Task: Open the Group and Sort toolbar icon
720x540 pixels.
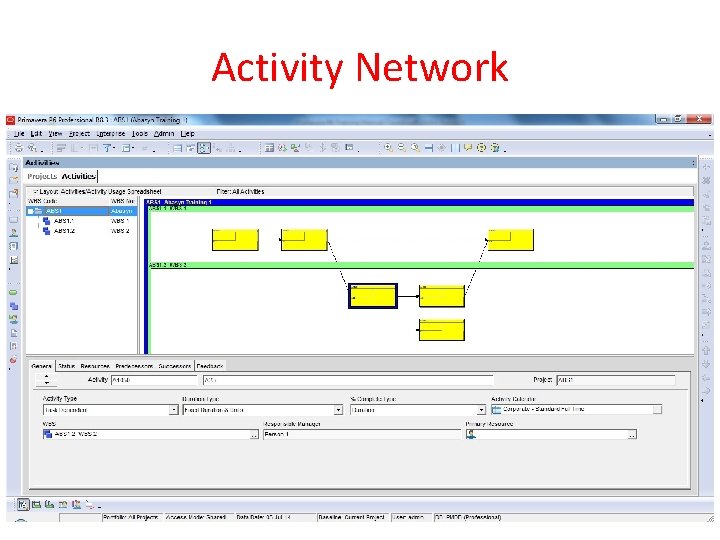Action: pos(126,148)
